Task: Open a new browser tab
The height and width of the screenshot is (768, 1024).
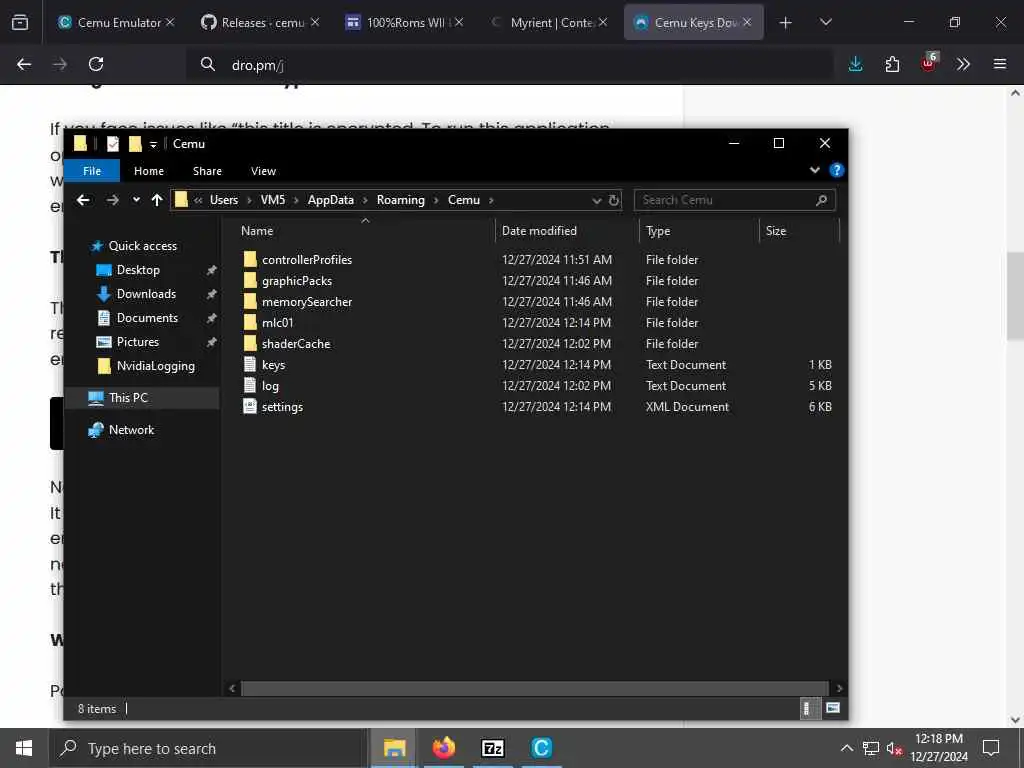Action: pos(786,22)
